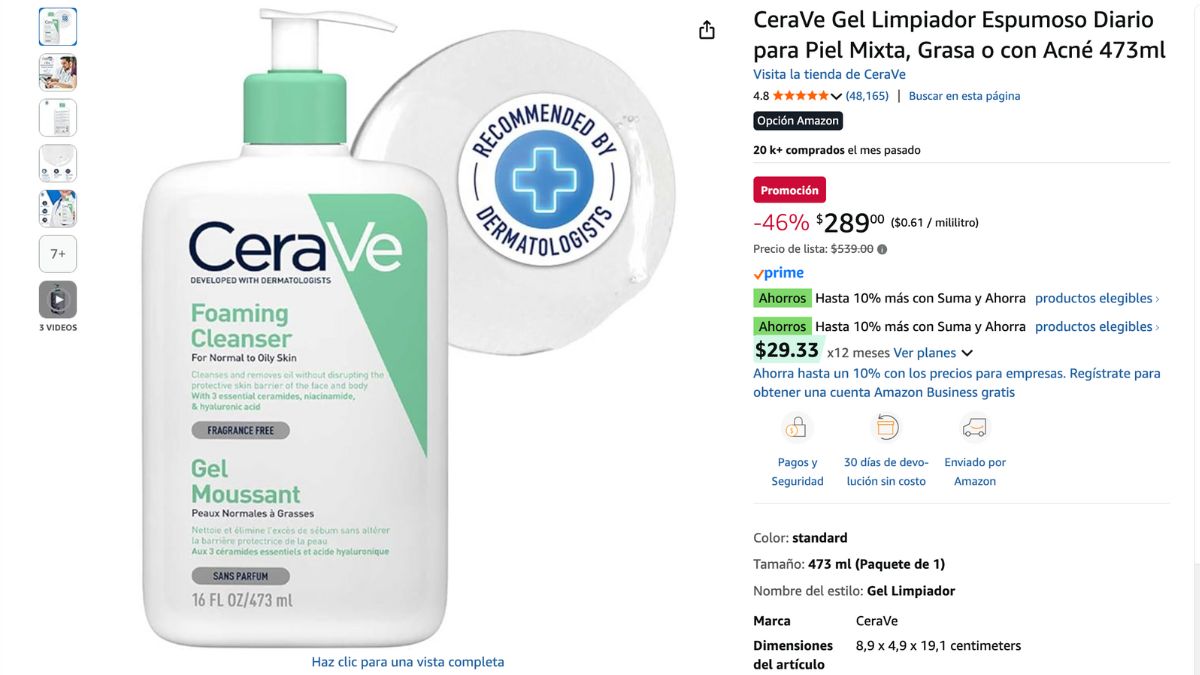Select the first product thumbnail

tap(58, 27)
